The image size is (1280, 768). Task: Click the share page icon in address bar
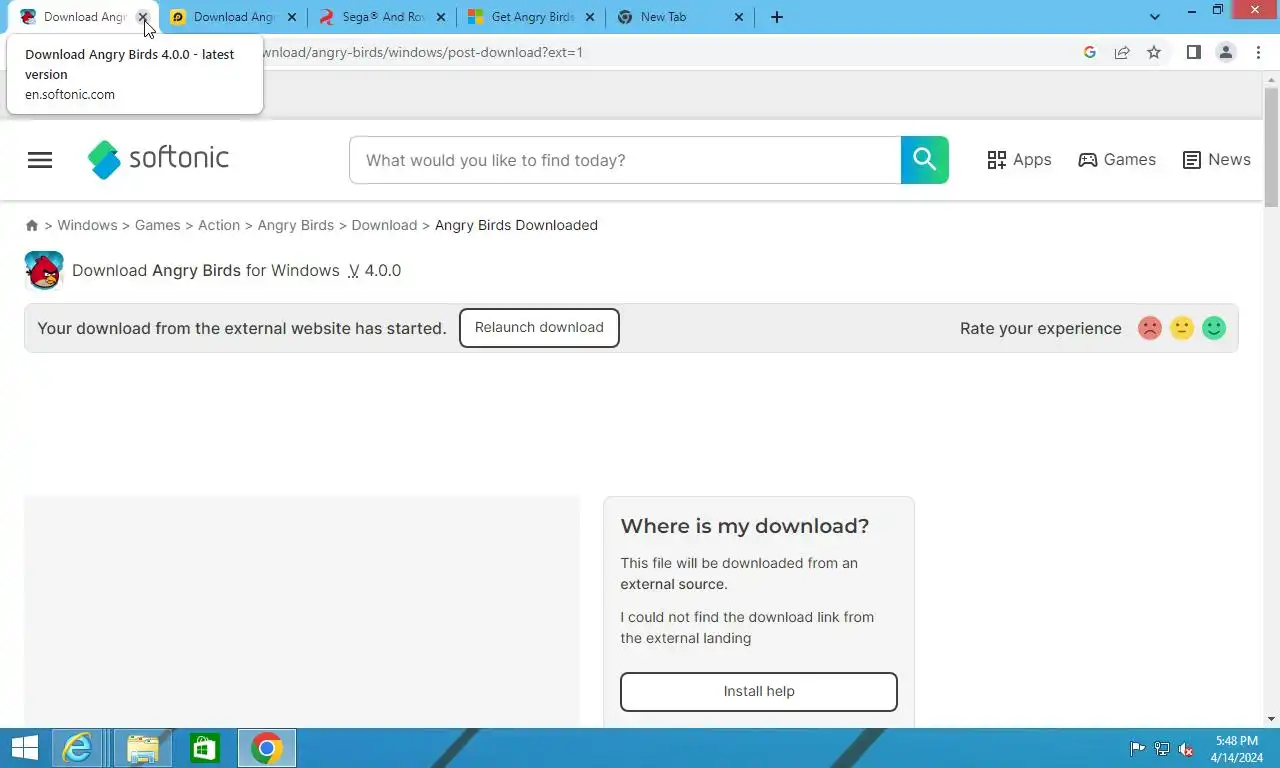point(1122,52)
